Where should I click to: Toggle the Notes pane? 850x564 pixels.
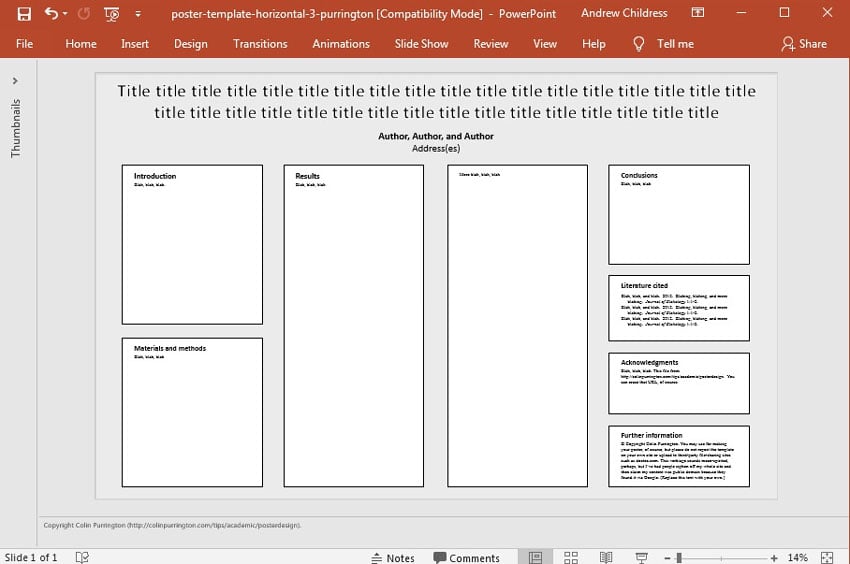click(x=392, y=557)
